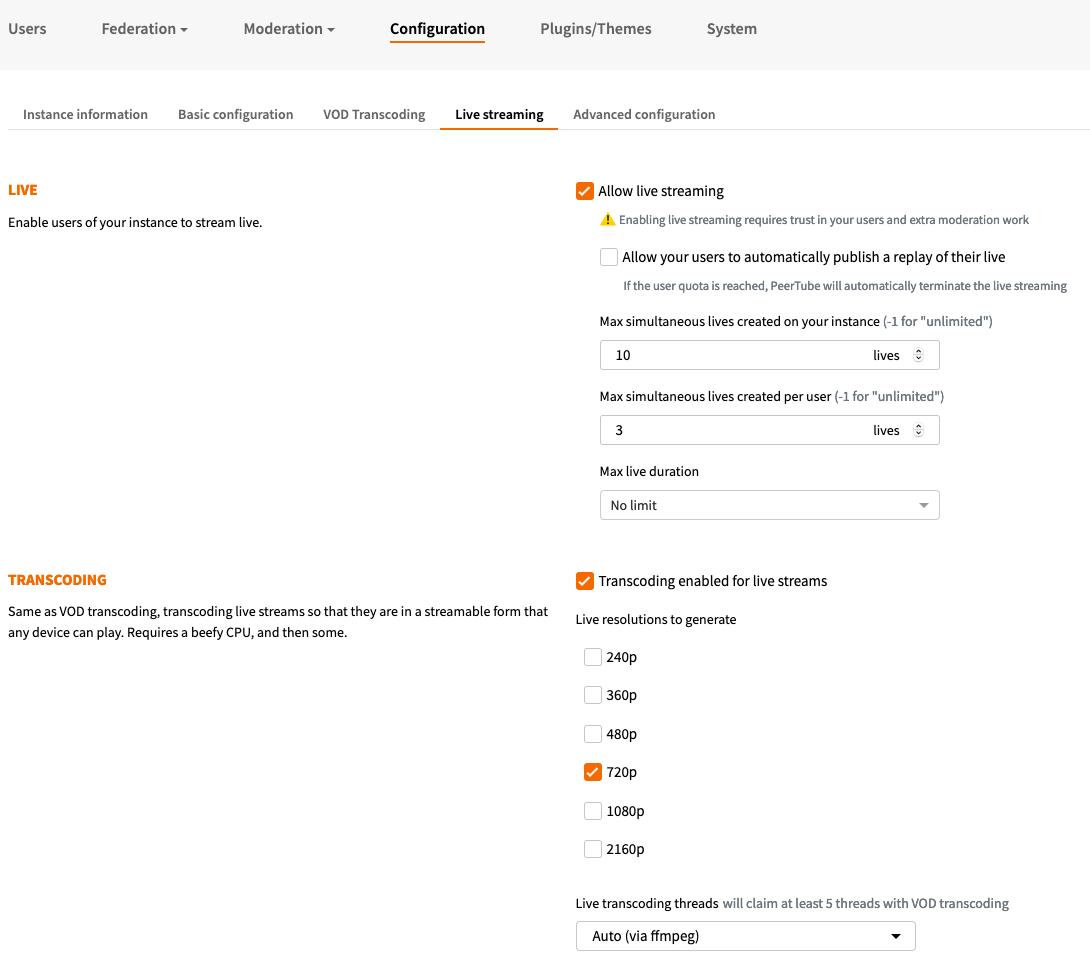This screenshot has width=1090, height=976.
Task: Enable 1080p live resolution
Action: (x=593, y=811)
